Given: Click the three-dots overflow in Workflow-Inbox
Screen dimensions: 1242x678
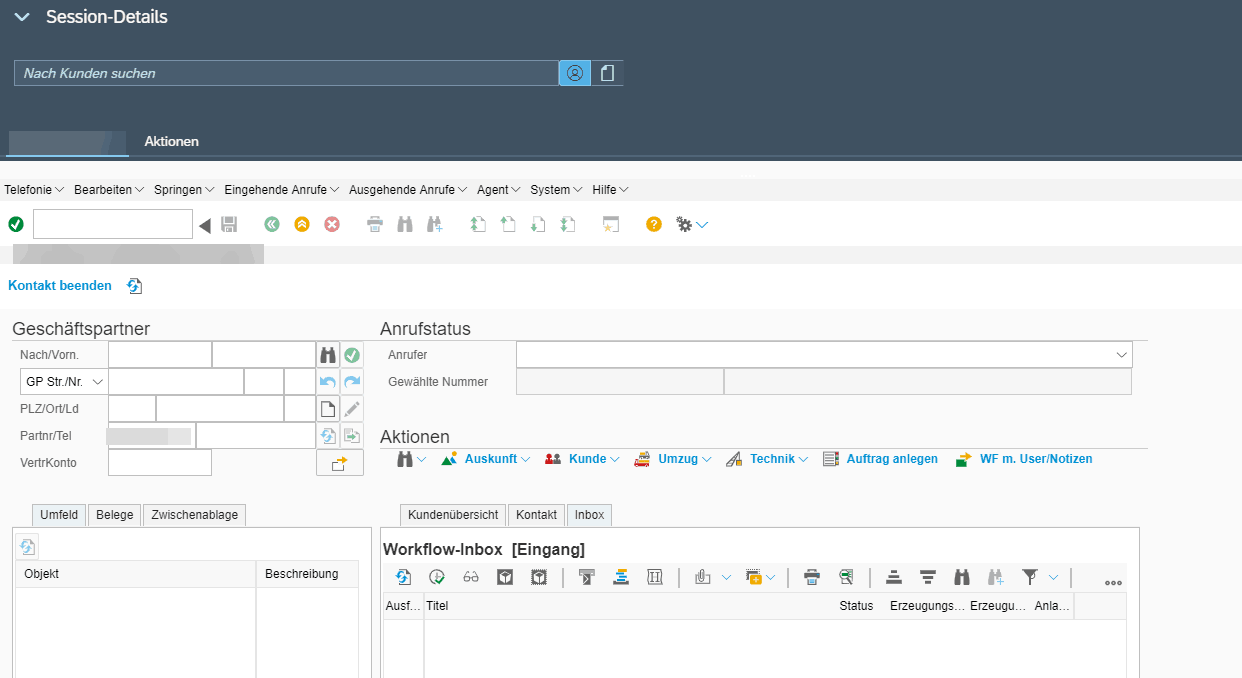Looking at the screenshot, I should click(1113, 582).
